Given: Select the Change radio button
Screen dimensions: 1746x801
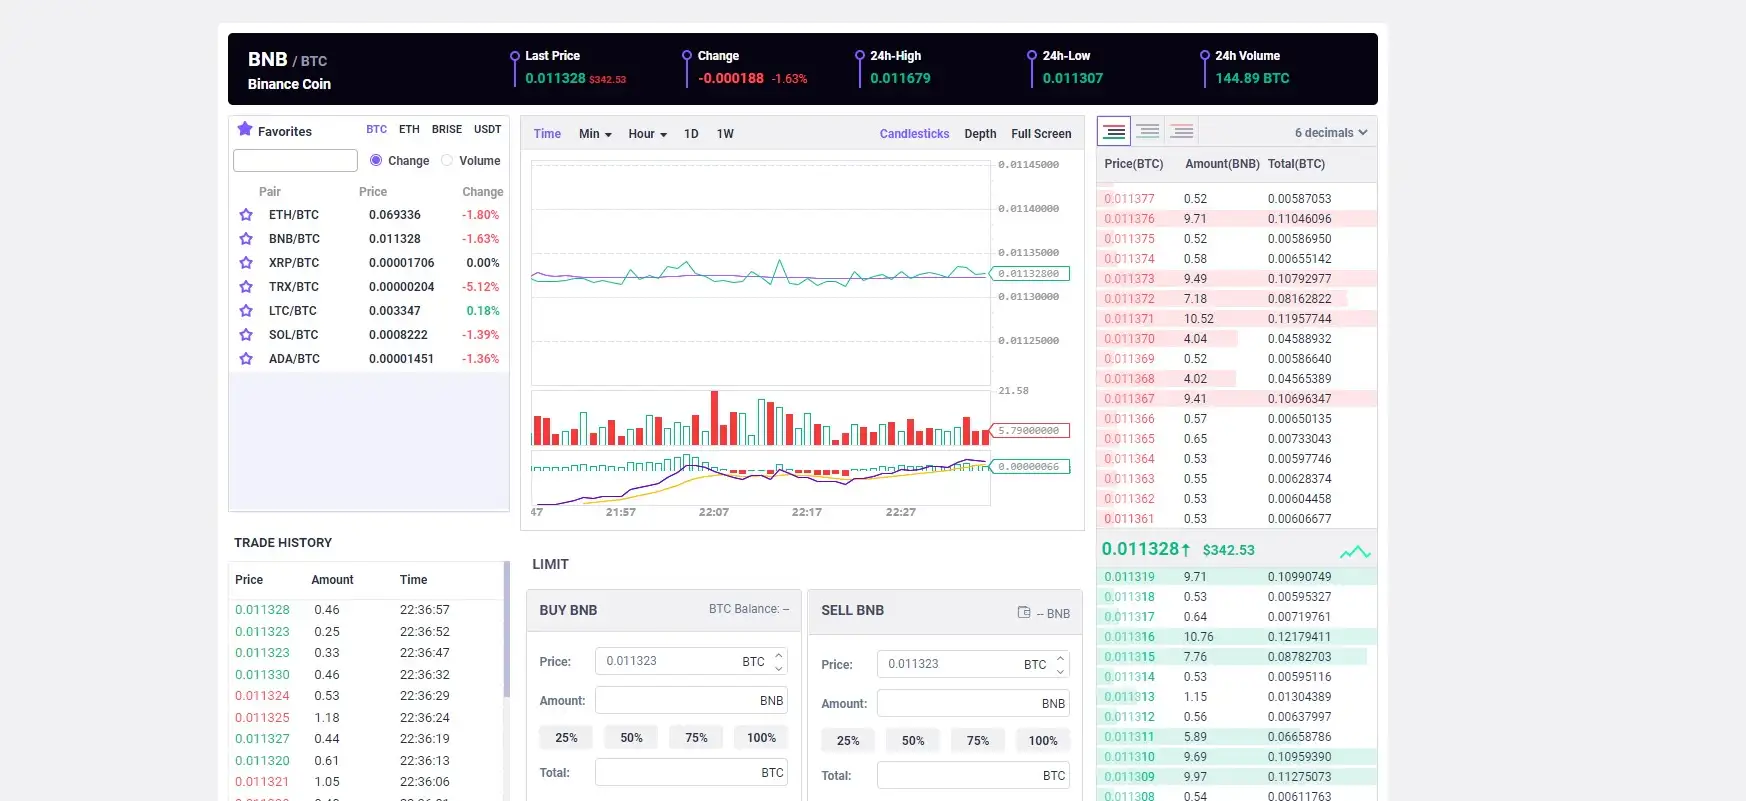Looking at the screenshot, I should 376,160.
